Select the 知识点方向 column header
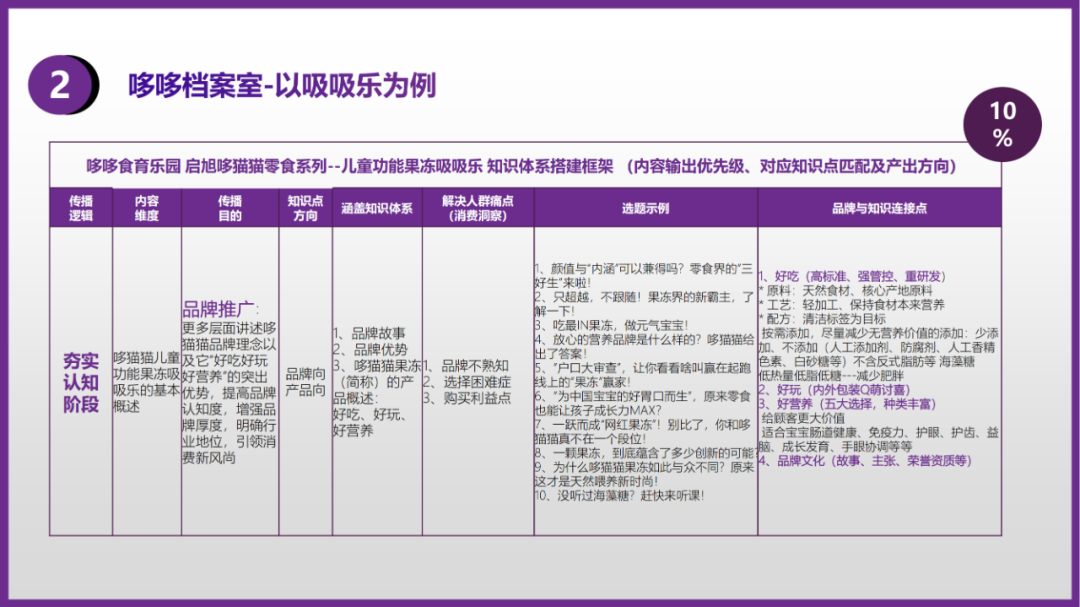Screen dimensions: 1080x607 coord(305,208)
